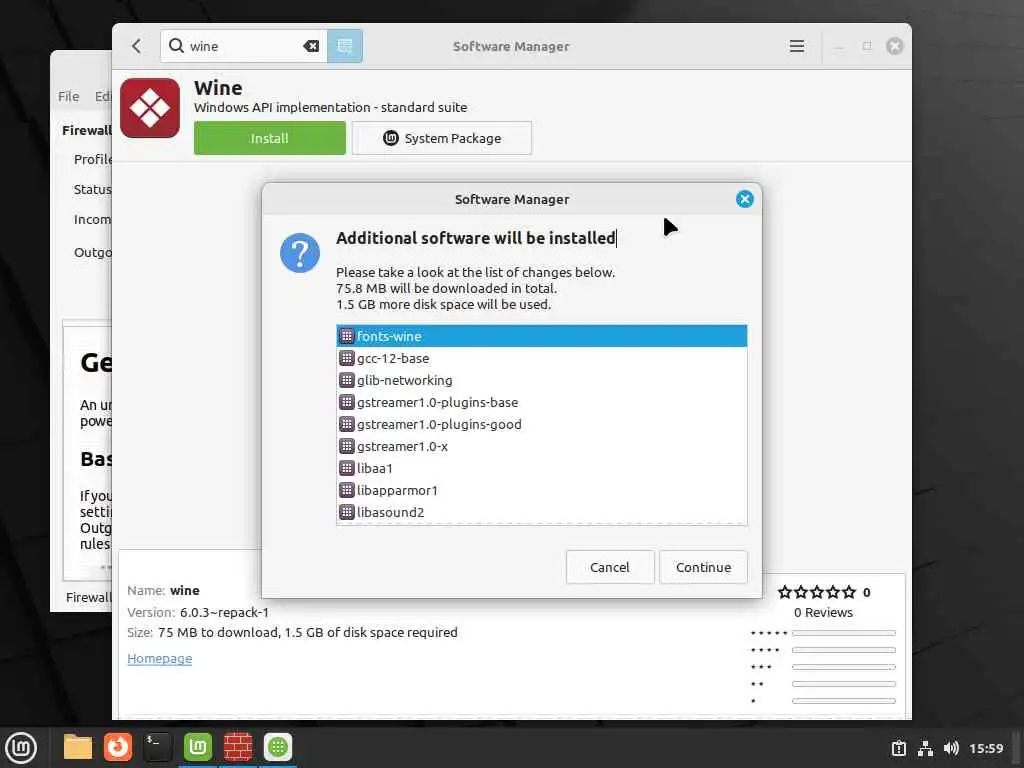
Task: Click the libasound2 package icon
Action: (x=347, y=512)
